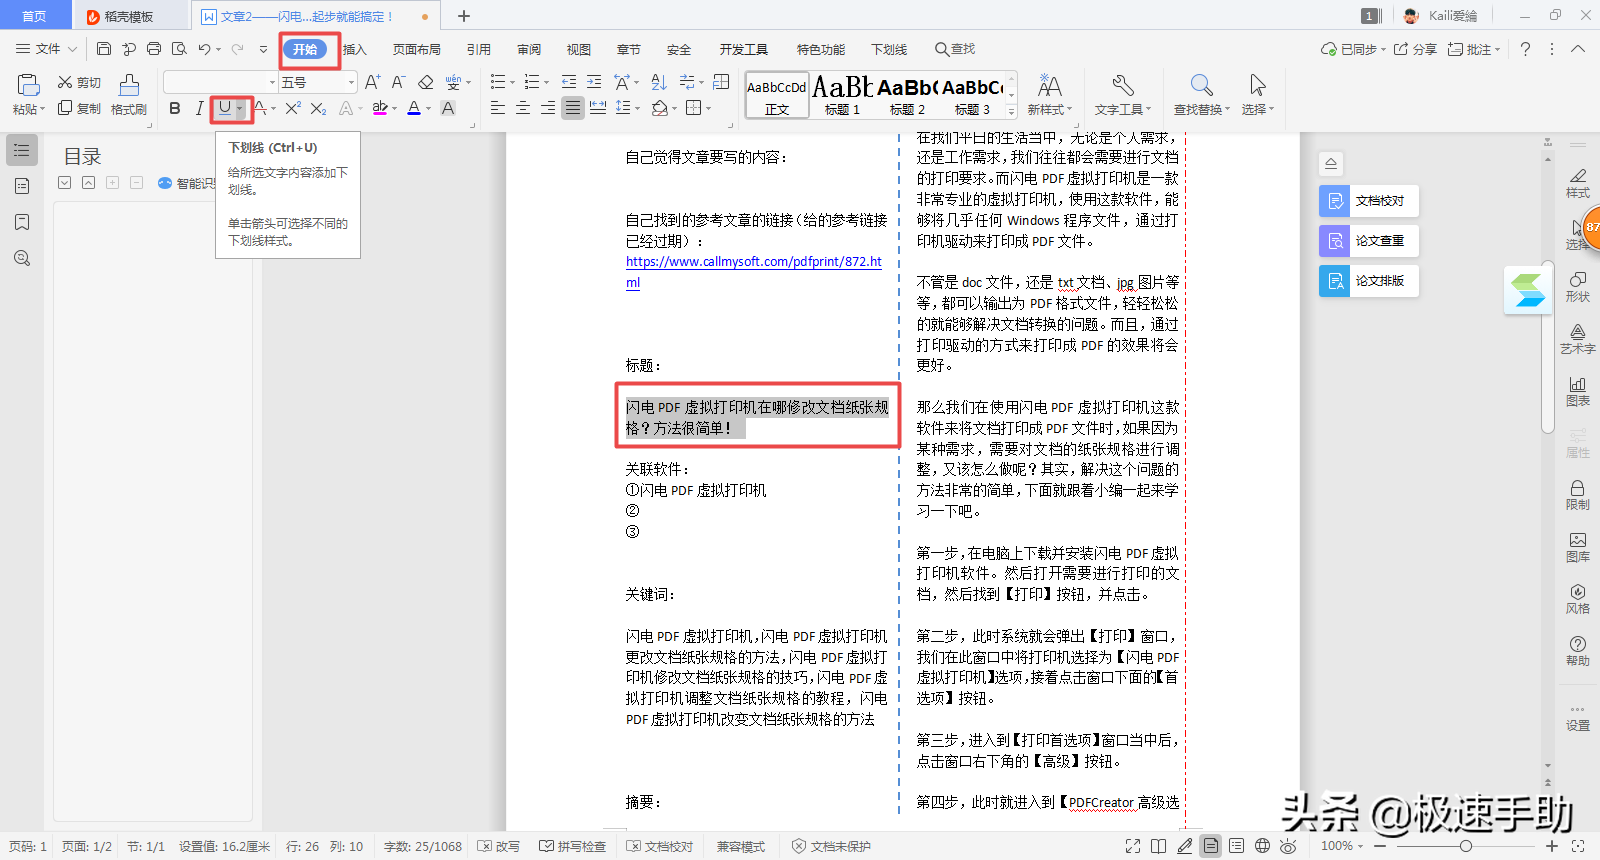Increase font size with A+ icon
This screenshot has height=860, width=1600.
373,82
